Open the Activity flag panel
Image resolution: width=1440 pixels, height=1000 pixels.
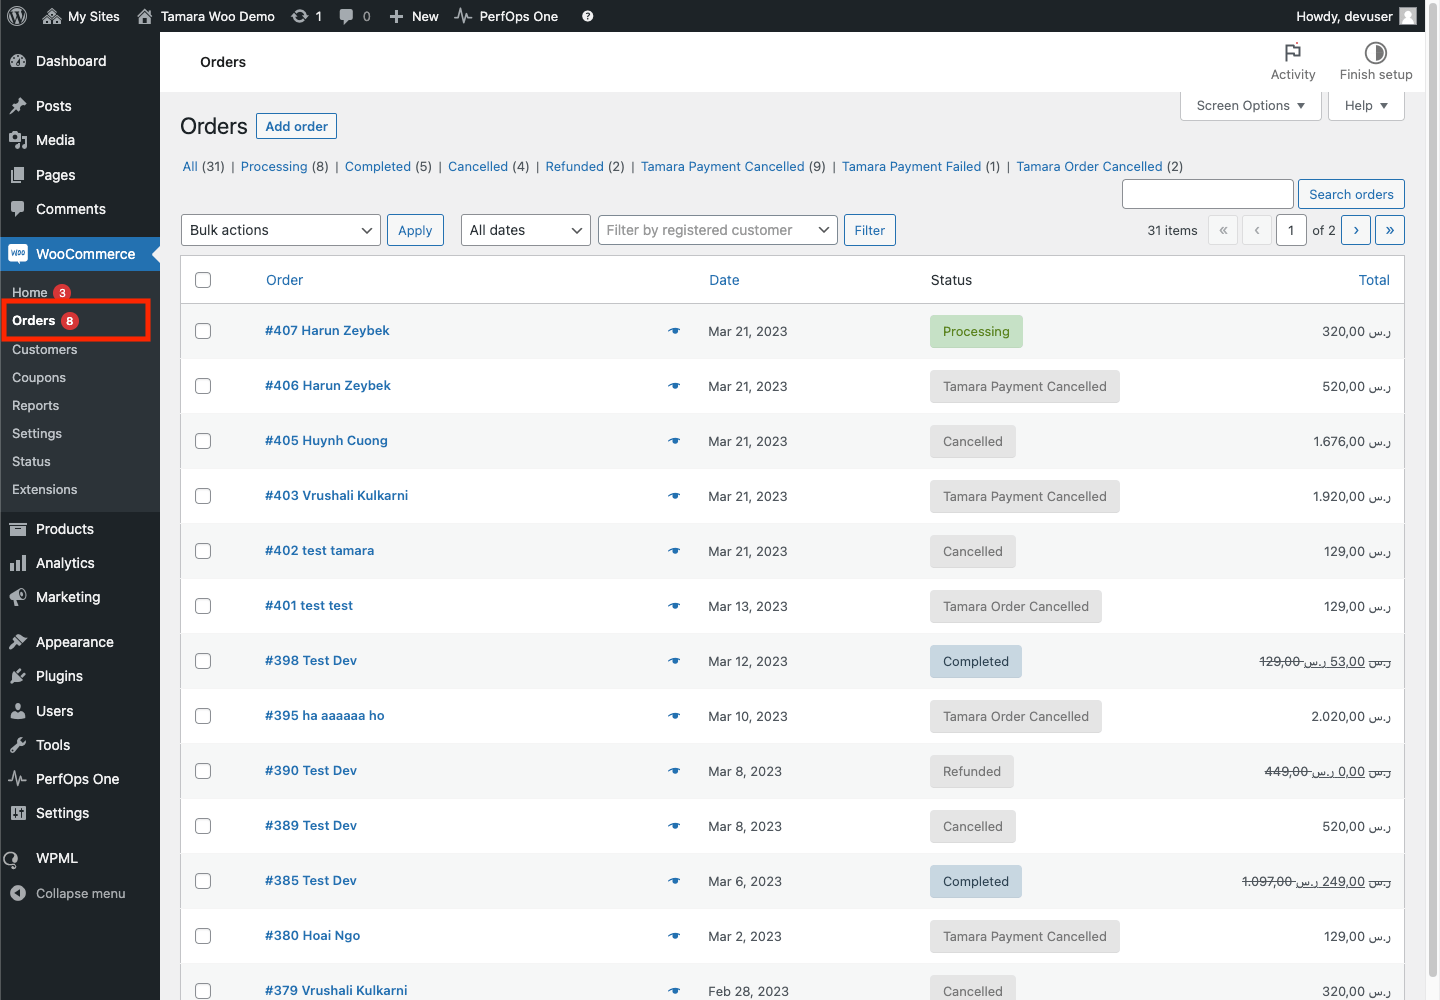(x=1293, y=62)
